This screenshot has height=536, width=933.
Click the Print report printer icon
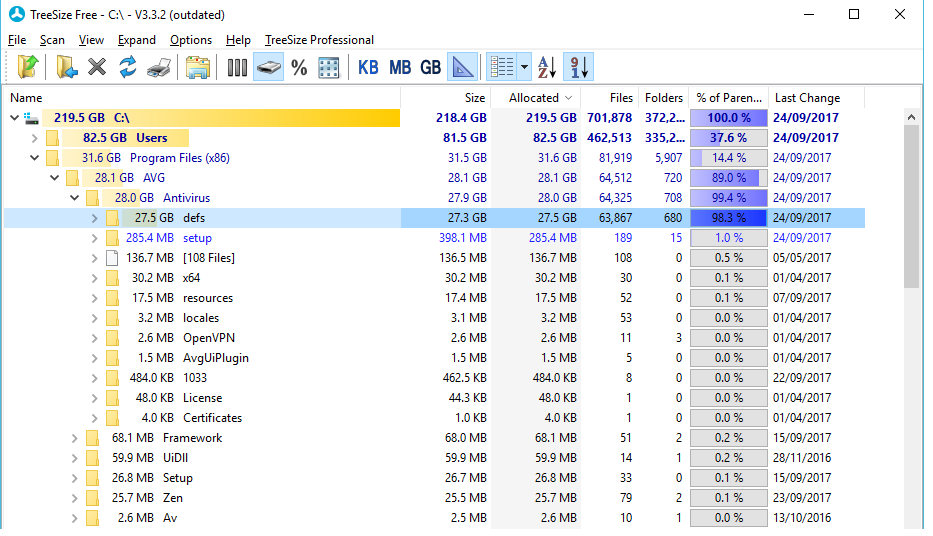click(x=158, y=67)
